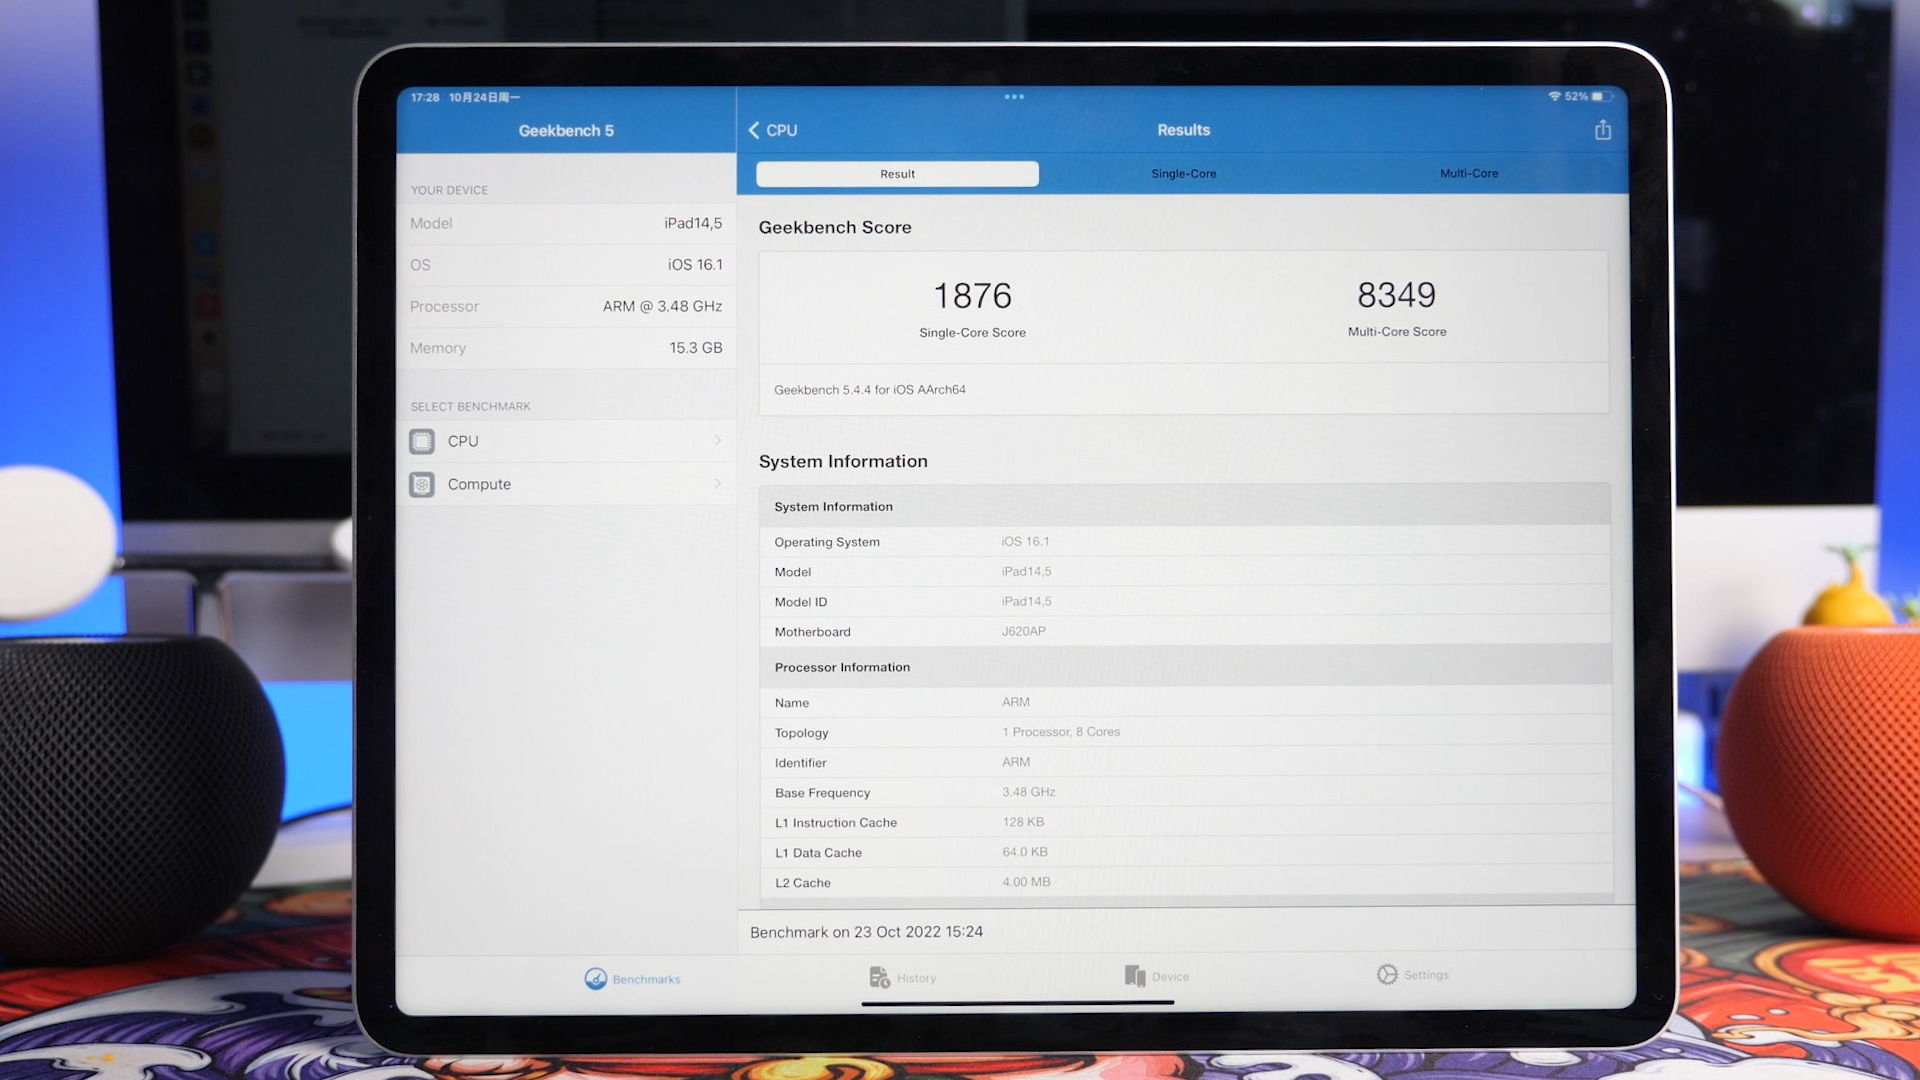Tap the CPU chip icon in benchmark list
Screen dimensions: 1920x1080
pos(422,441)
